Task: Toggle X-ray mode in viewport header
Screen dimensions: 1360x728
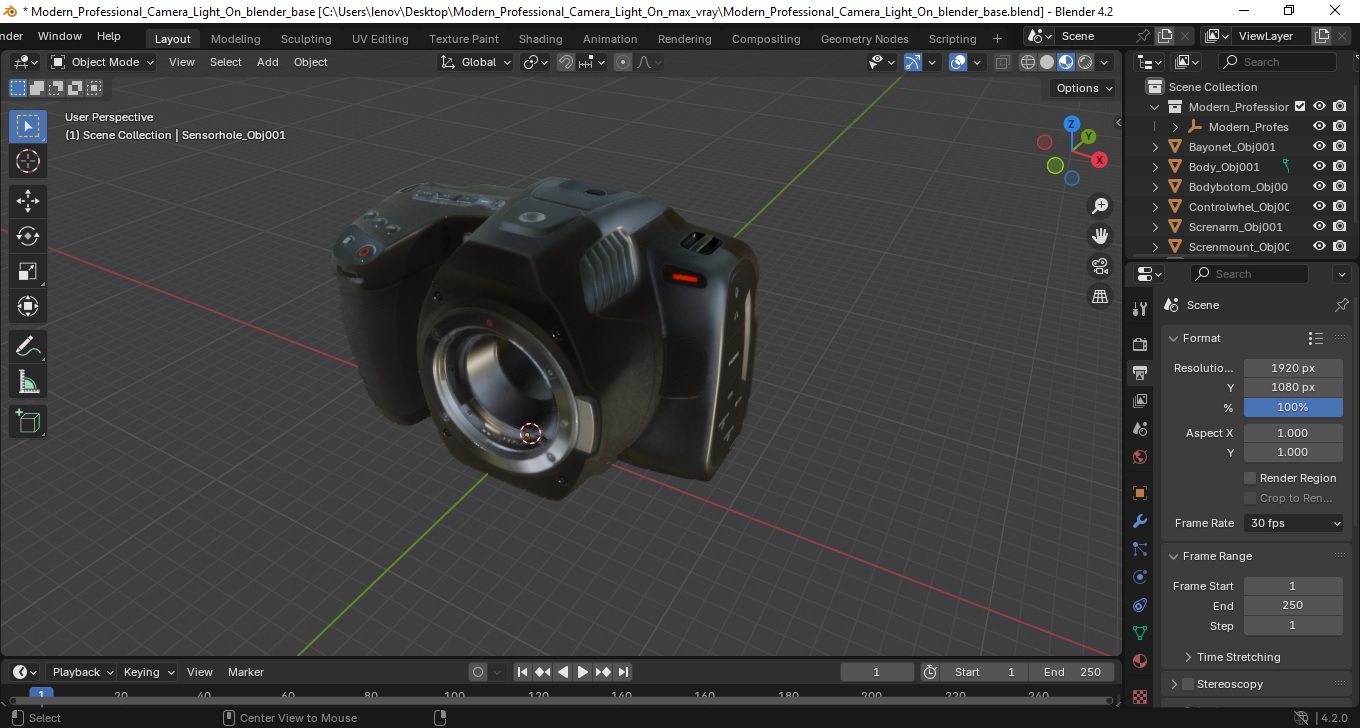Action: (1003, 62)
